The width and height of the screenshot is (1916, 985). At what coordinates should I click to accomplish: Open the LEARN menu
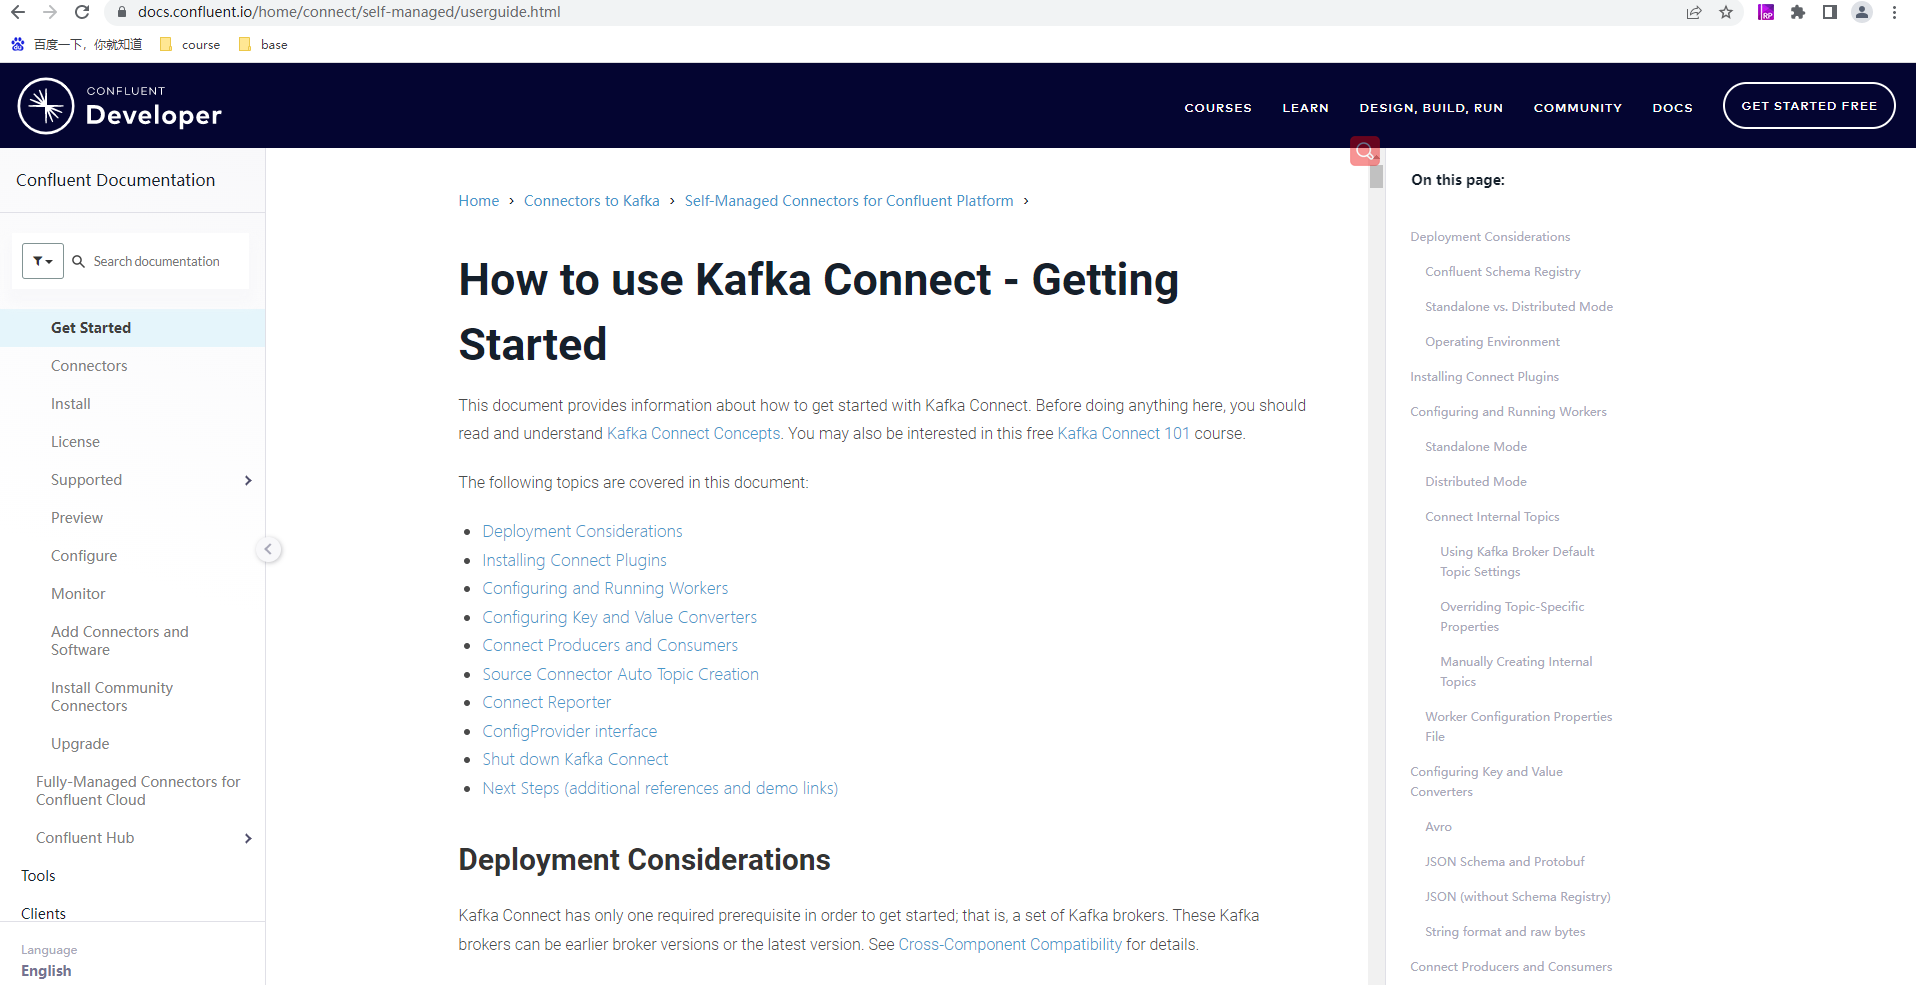(1306, 107)
